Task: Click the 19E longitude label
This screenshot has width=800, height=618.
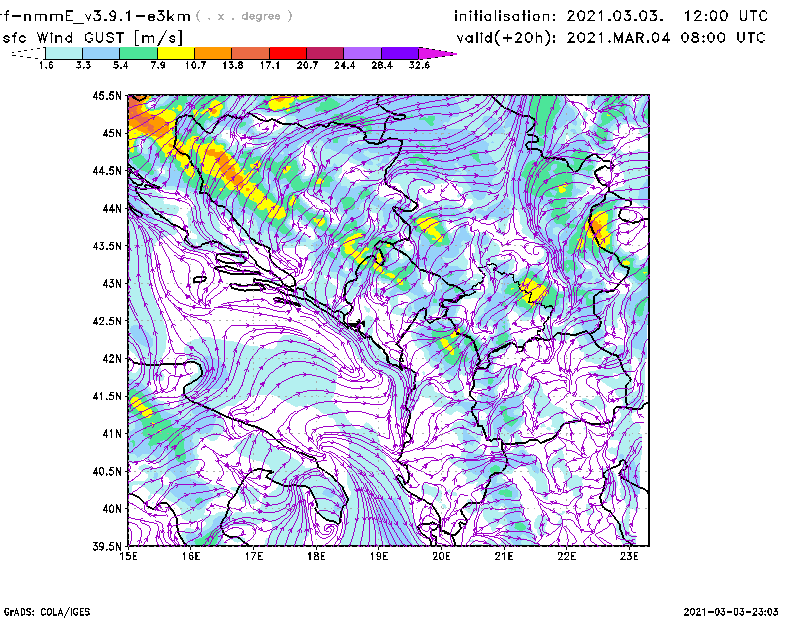Action: pos(379,556)
